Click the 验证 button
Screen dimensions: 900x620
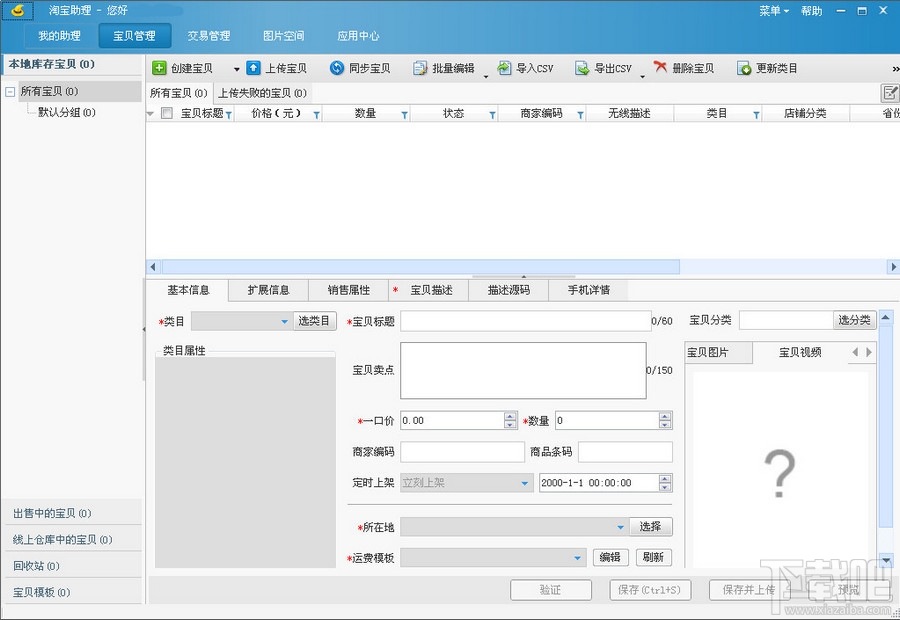pos(550,590)
